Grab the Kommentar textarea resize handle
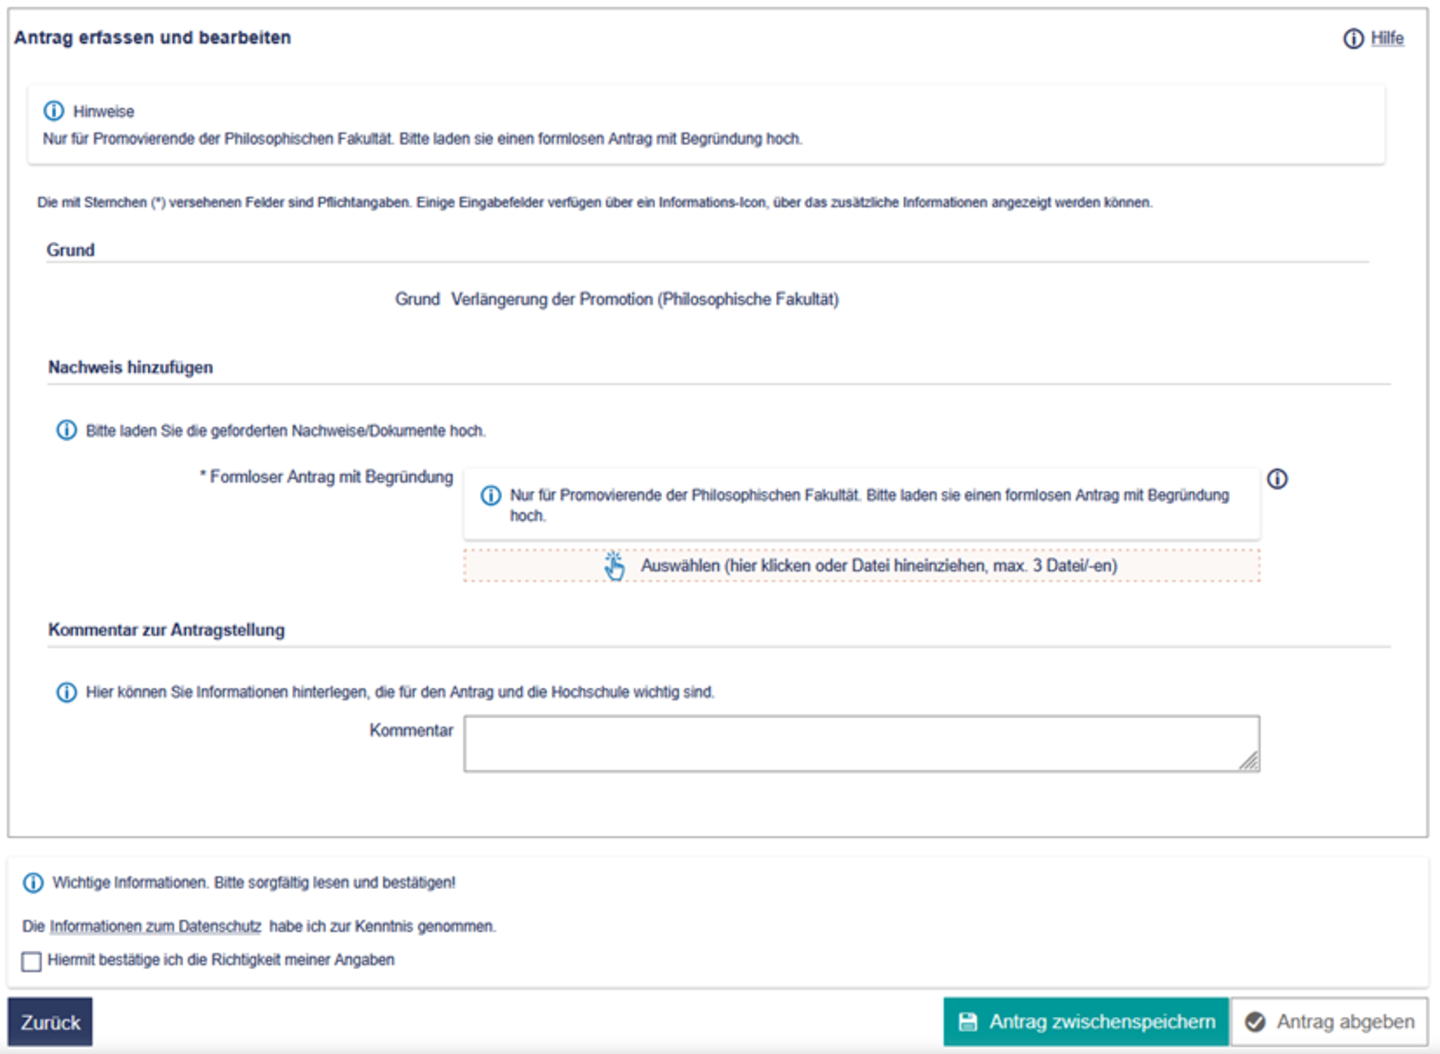1440x1054 pixels. [x=1248, y=761]
